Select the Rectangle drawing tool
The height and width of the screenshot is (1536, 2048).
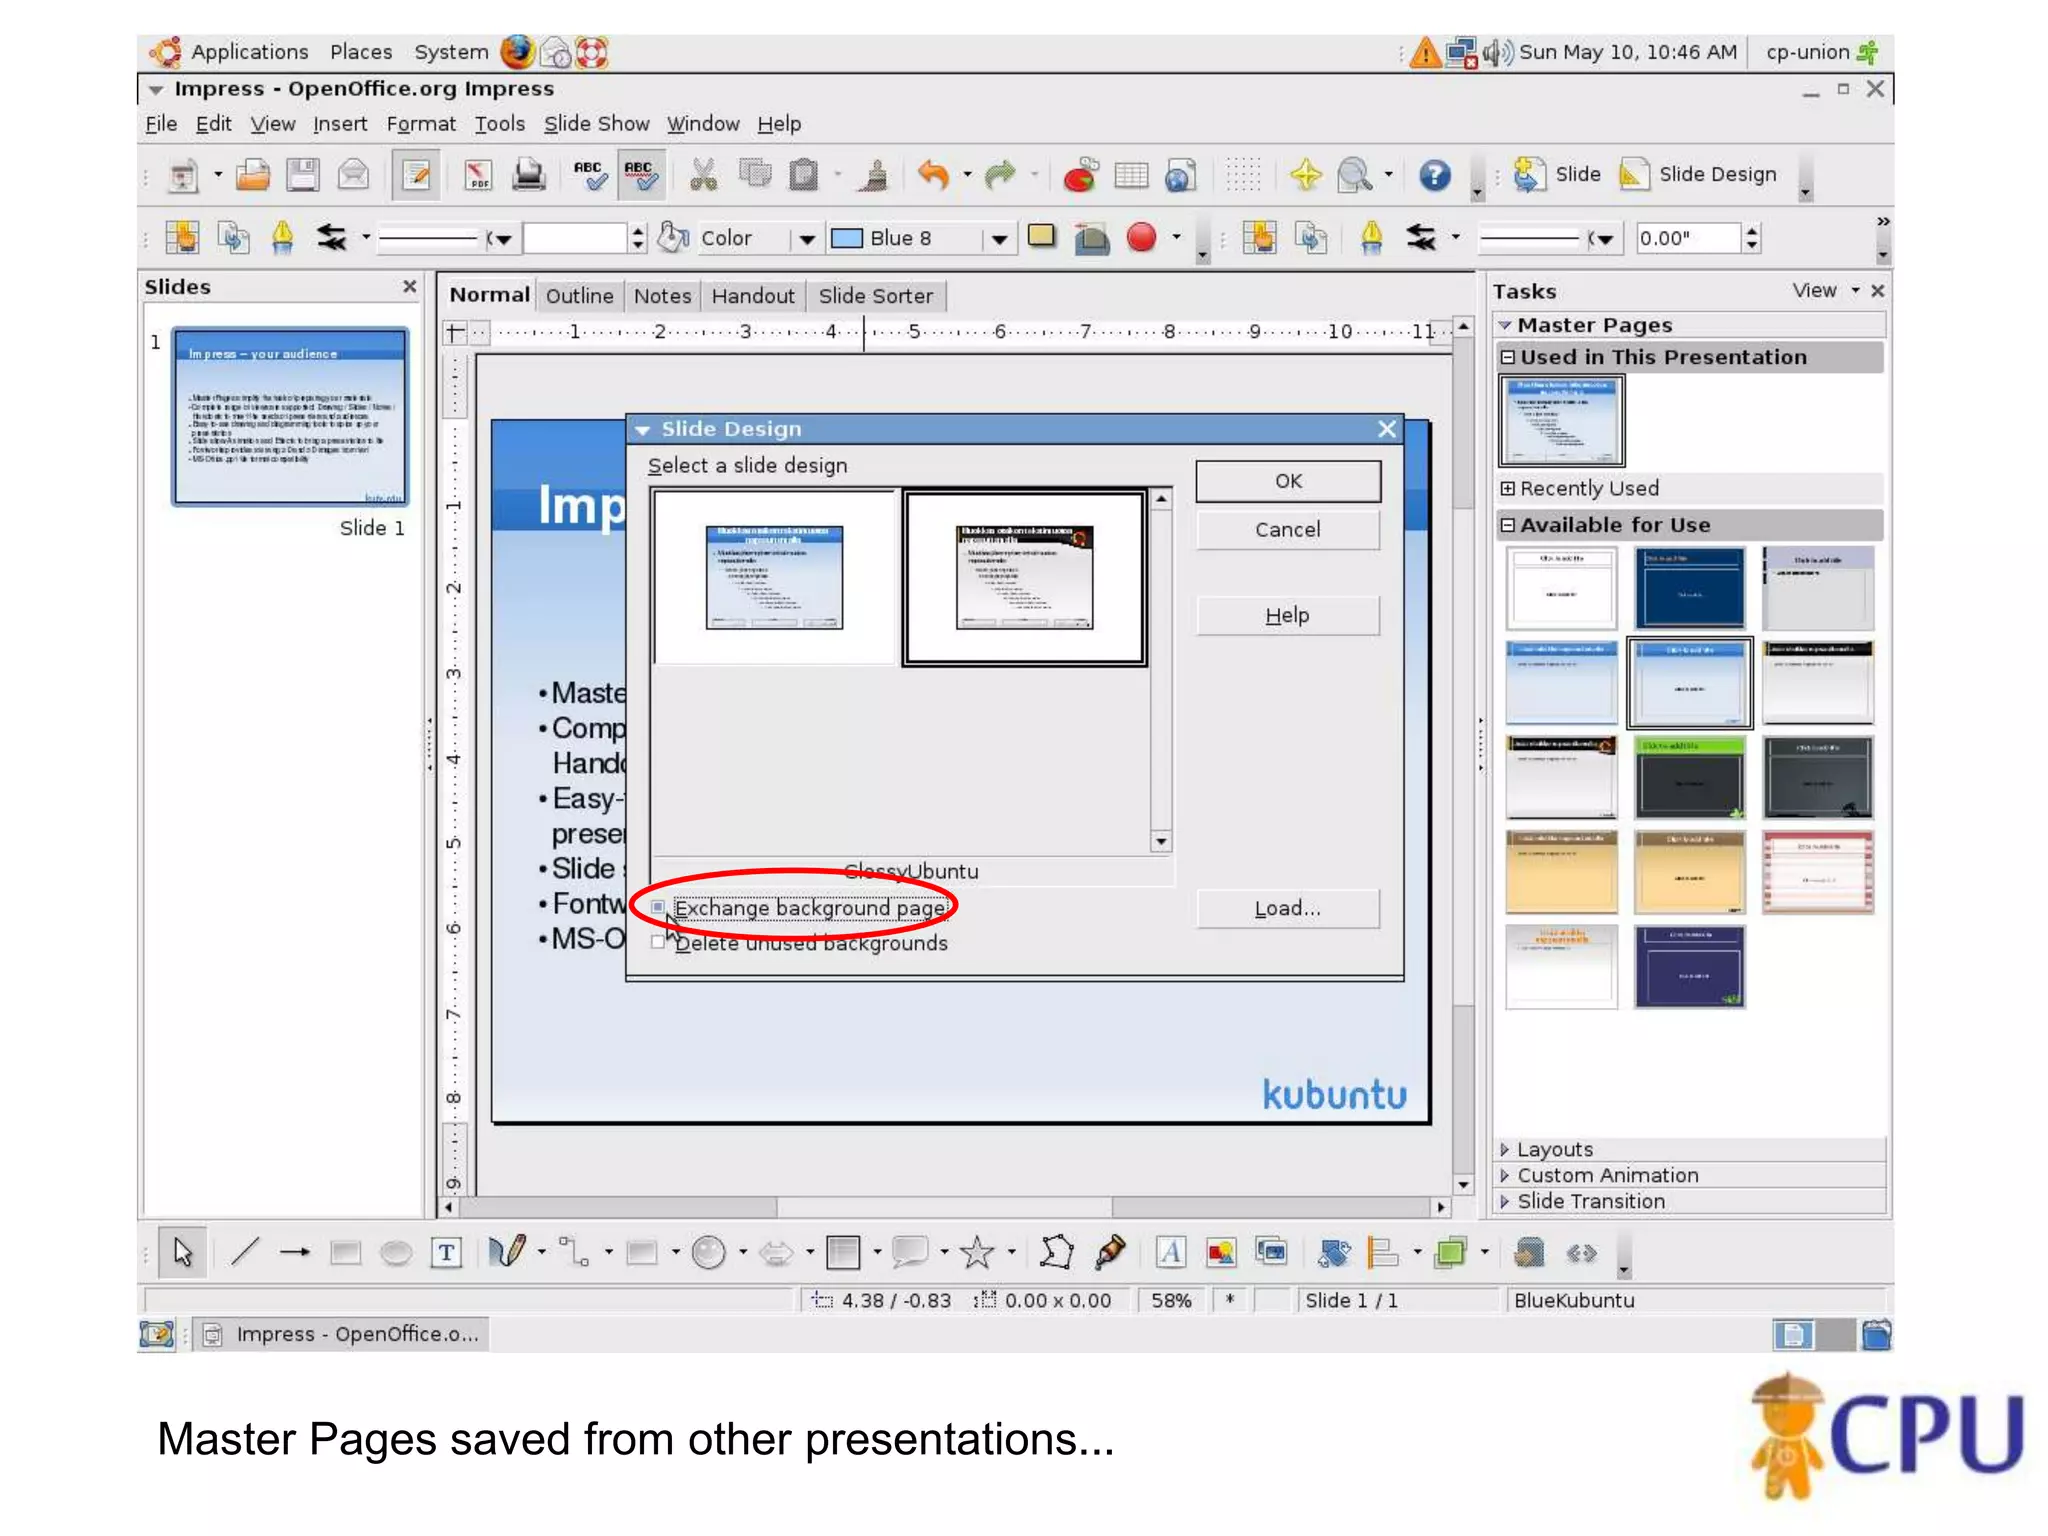pyautogui.click(x=346, y=1252)
